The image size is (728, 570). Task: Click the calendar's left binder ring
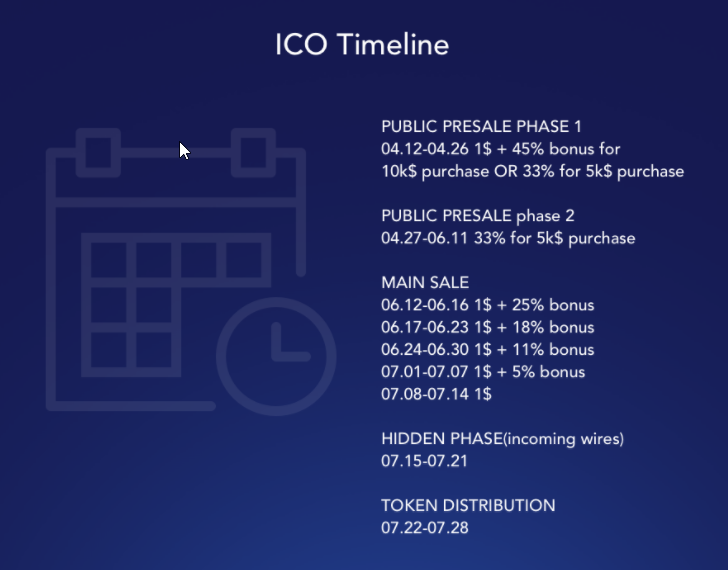click(99, 152)
